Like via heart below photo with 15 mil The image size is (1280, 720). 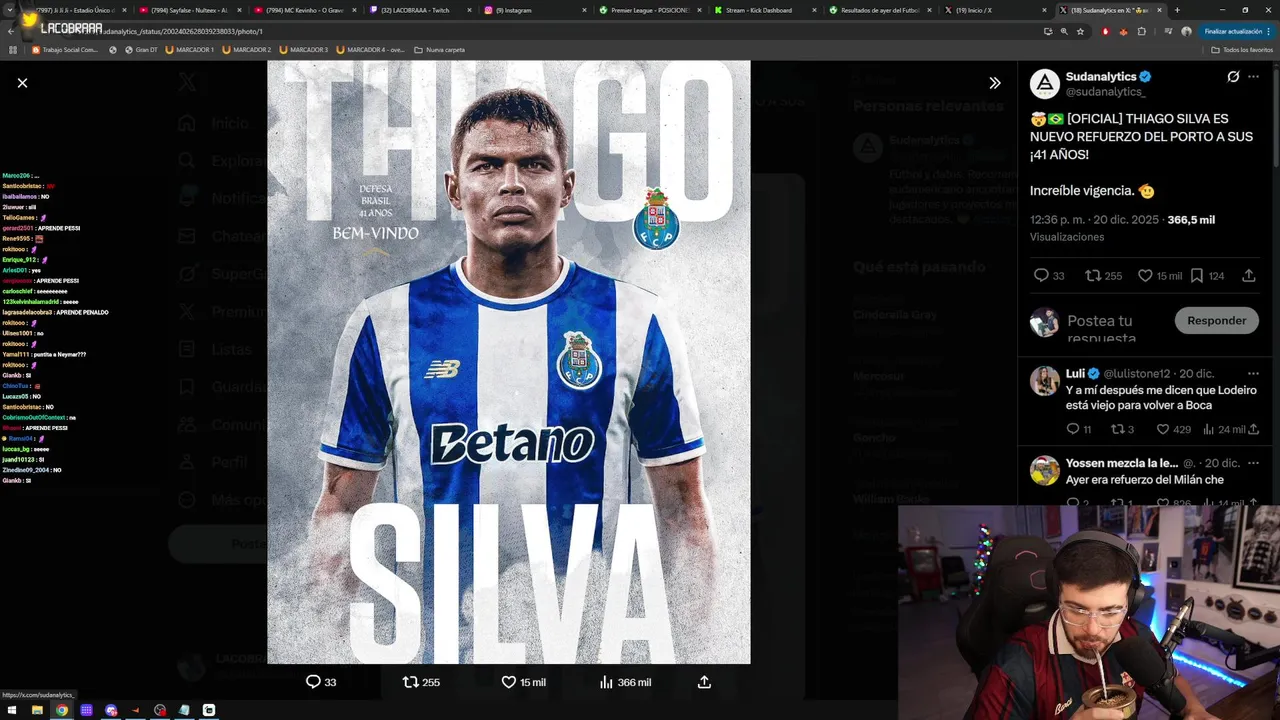tap(523, 682)
